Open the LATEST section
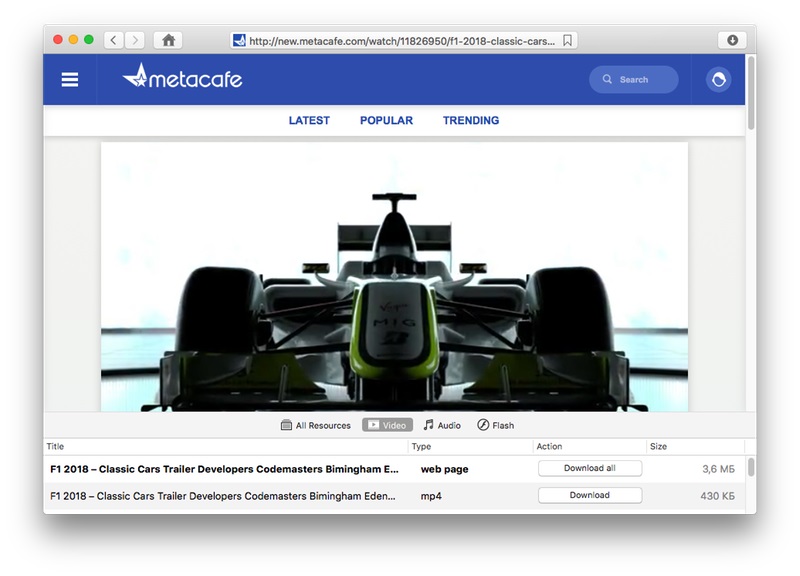The image size is (800, 576). (x=309, y=120)
